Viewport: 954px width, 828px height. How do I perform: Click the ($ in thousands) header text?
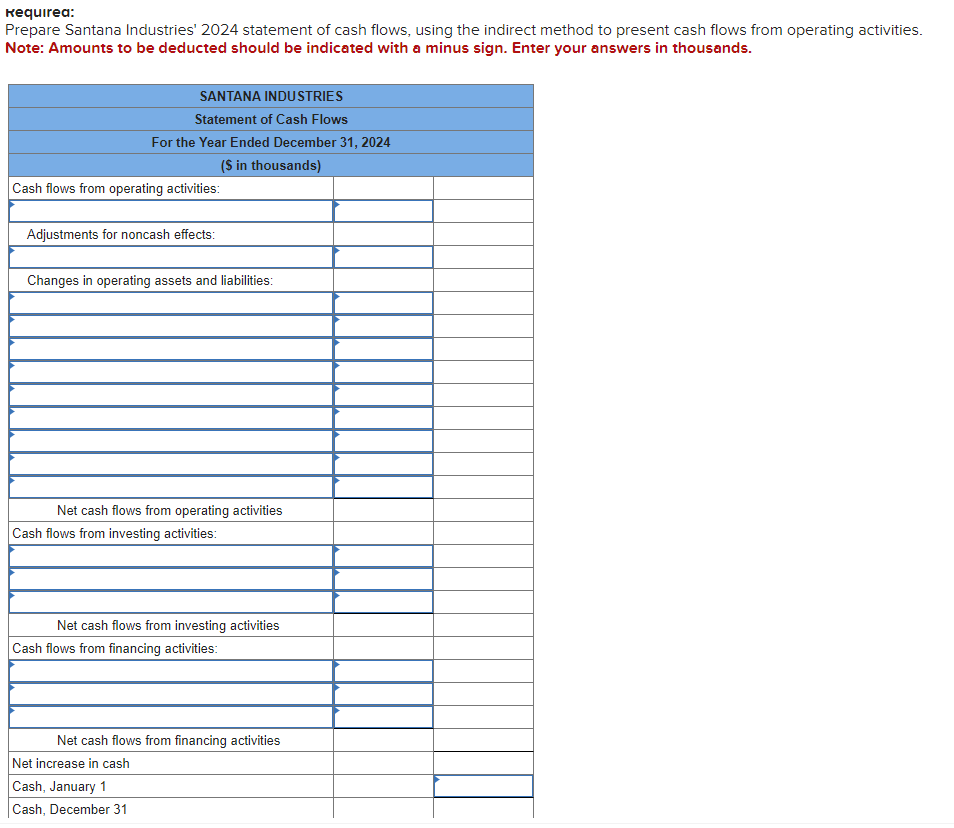271,165
